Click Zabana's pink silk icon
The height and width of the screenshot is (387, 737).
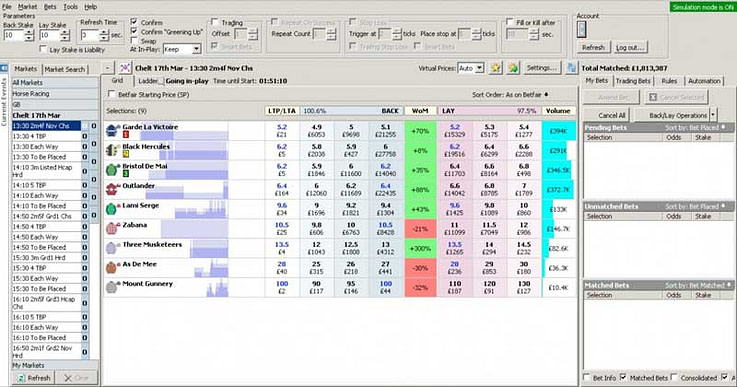pos(111,229)
